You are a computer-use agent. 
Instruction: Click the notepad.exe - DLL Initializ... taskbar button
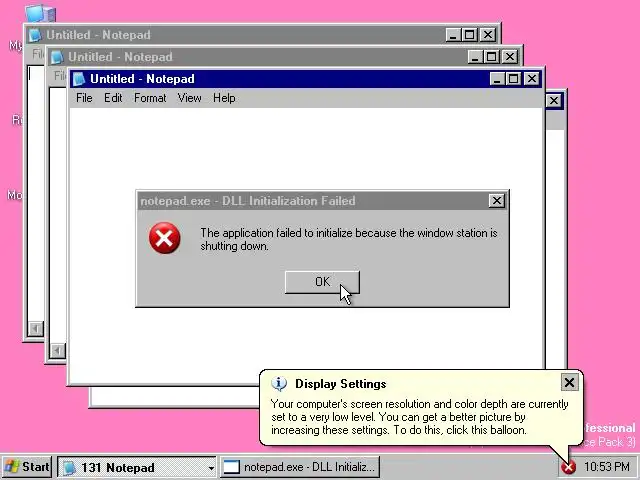pyautogui.click(x=300, y=467)
